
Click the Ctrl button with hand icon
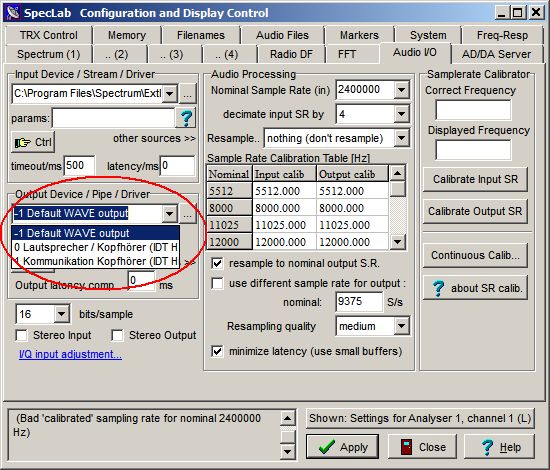pos(33,142)
